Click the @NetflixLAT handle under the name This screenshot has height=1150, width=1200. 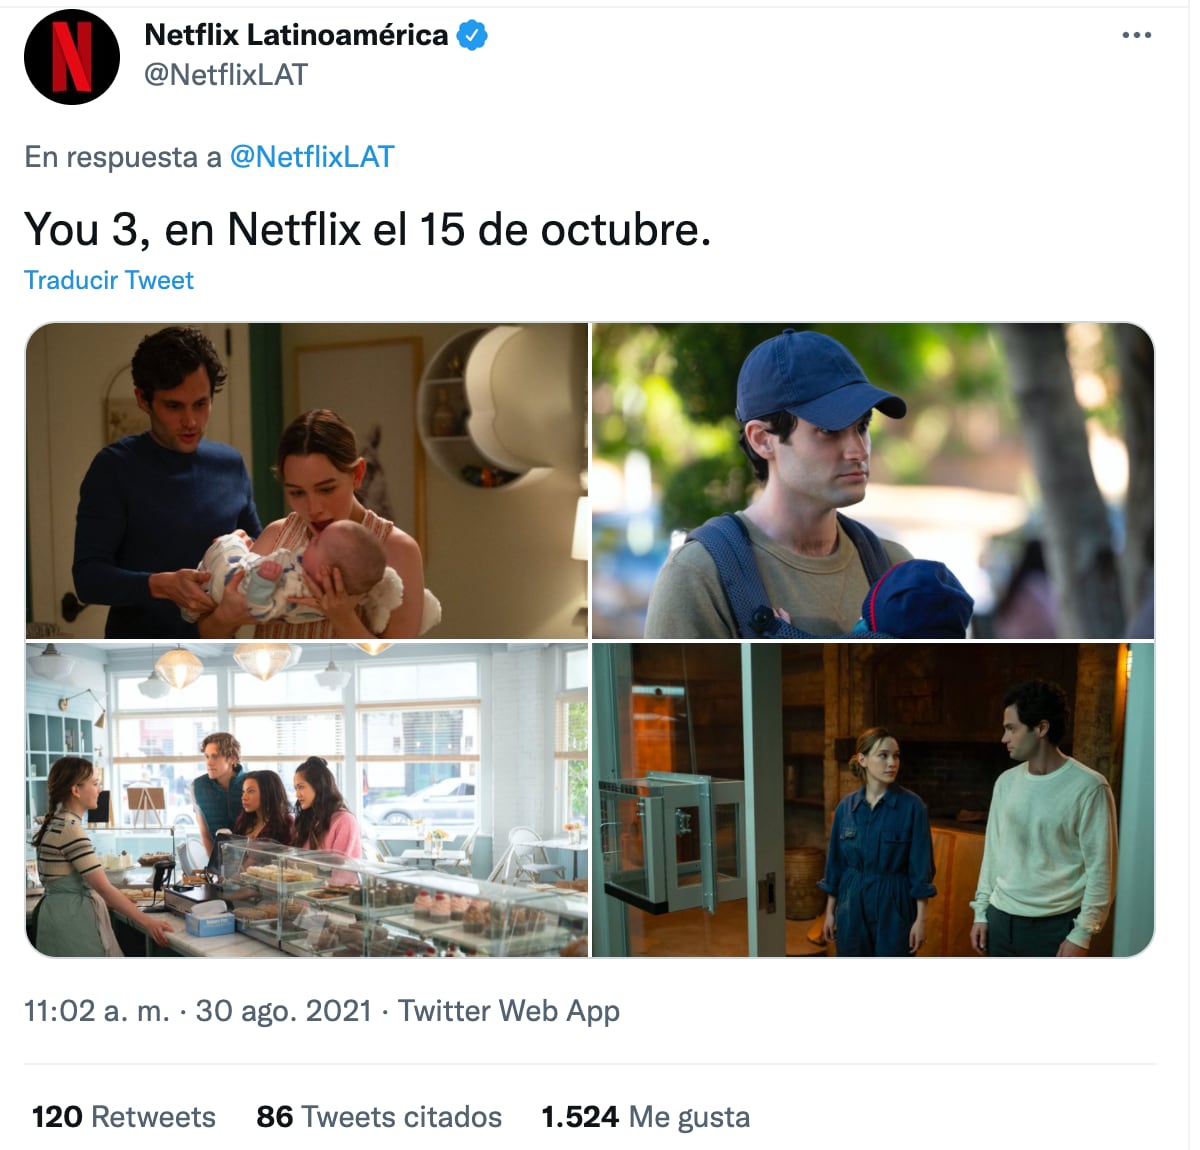226,75
